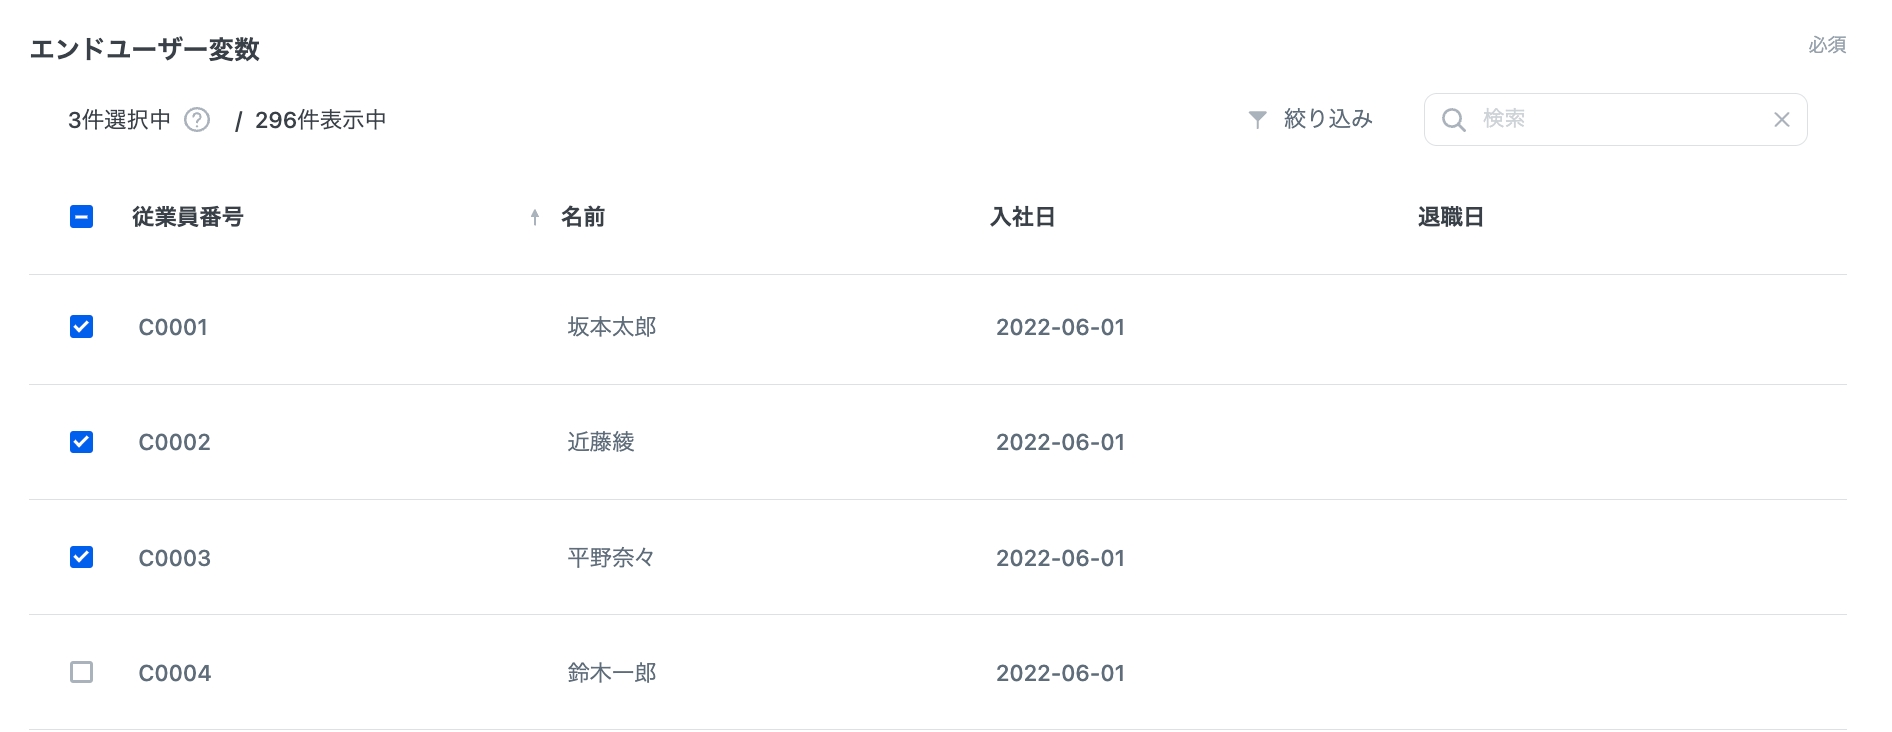
Task: Sort by 入社日 column header
Action: (x=1022, y=217)
